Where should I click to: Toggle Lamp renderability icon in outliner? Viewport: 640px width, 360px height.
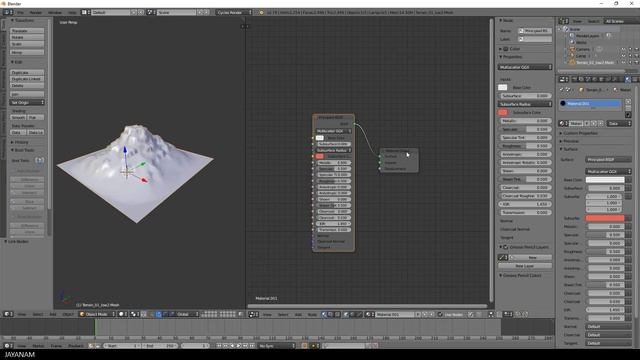coord(636,56)
